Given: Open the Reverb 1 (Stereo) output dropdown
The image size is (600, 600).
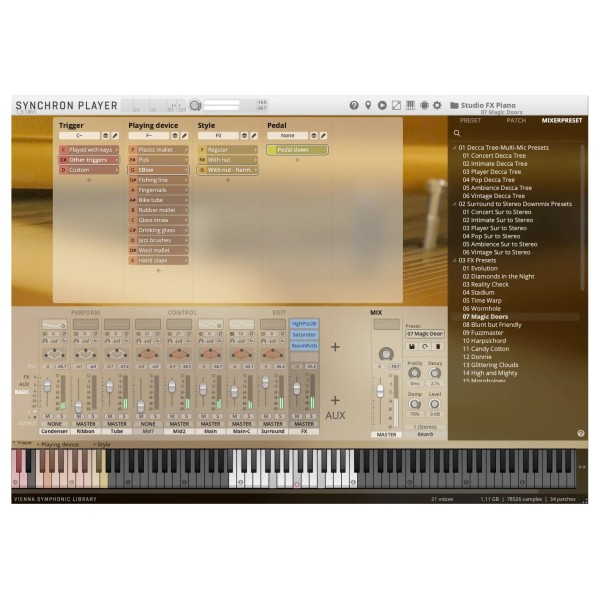Looking at the screenshot, I should [x=425, y=427].
